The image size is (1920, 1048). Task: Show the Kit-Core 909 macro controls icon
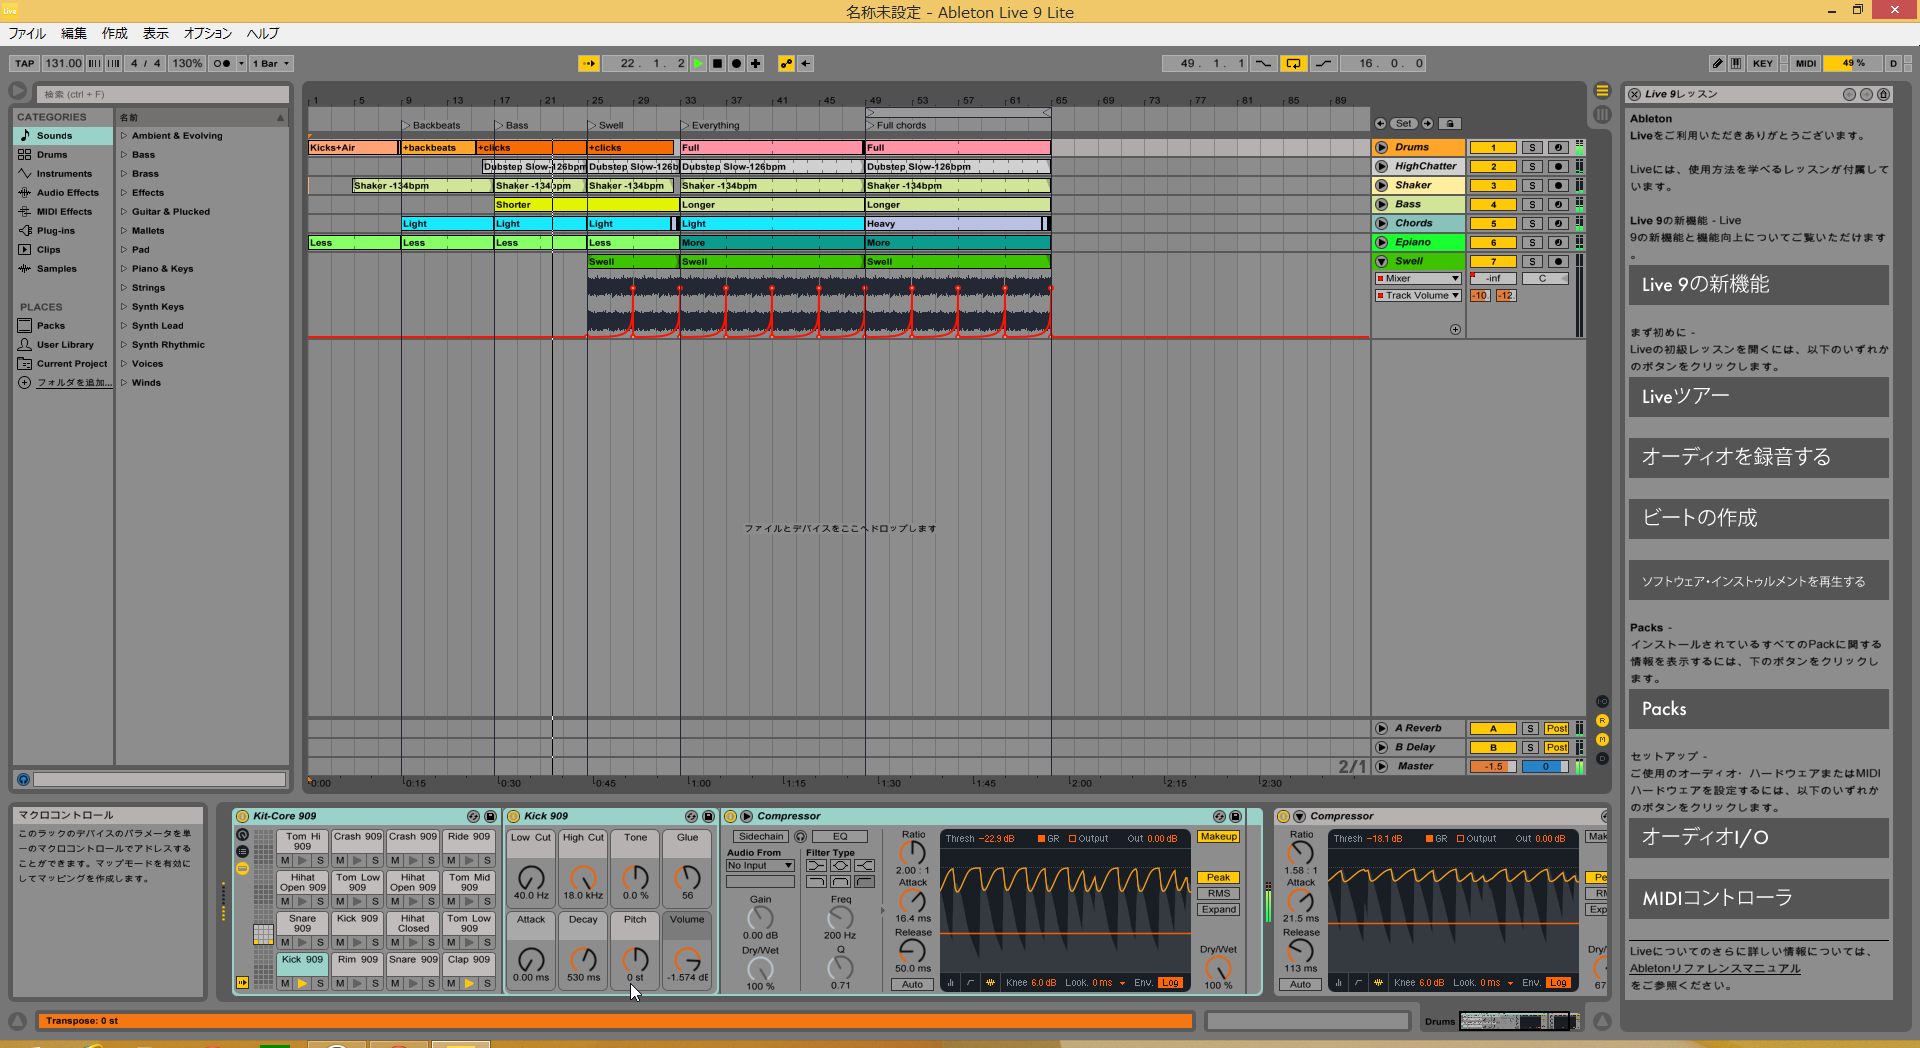tap(242, 834)
